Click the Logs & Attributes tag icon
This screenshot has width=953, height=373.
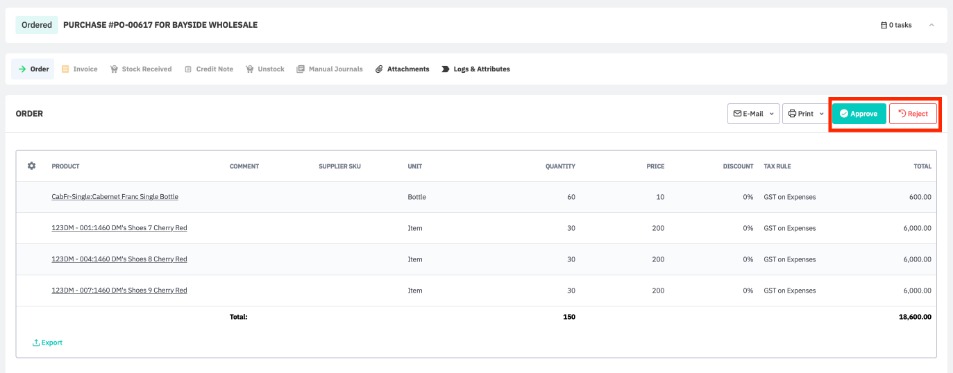coord(446,69)
